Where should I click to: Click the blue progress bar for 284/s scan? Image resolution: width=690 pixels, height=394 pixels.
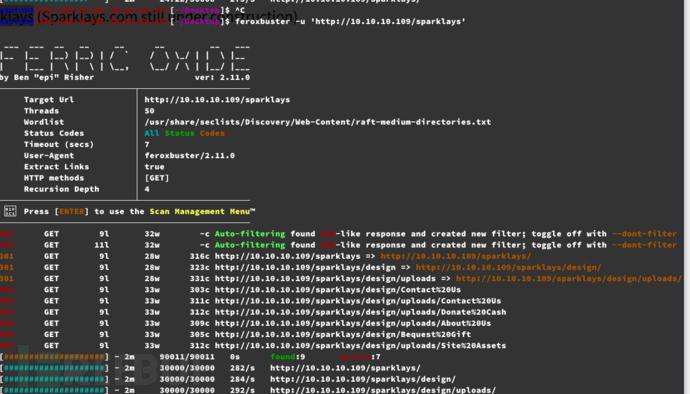[x=54, y=379]
